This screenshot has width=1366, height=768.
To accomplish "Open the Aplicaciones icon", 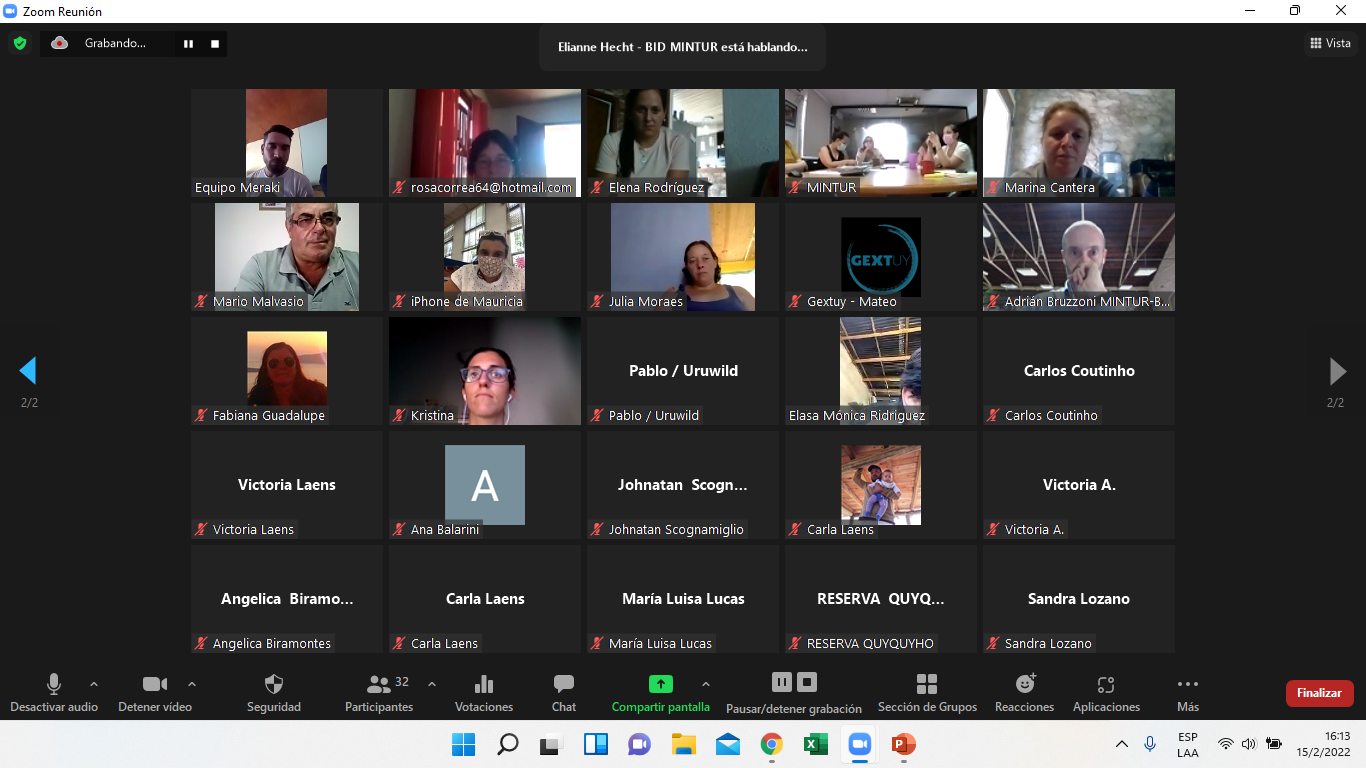I will [x=1106, y=684].
